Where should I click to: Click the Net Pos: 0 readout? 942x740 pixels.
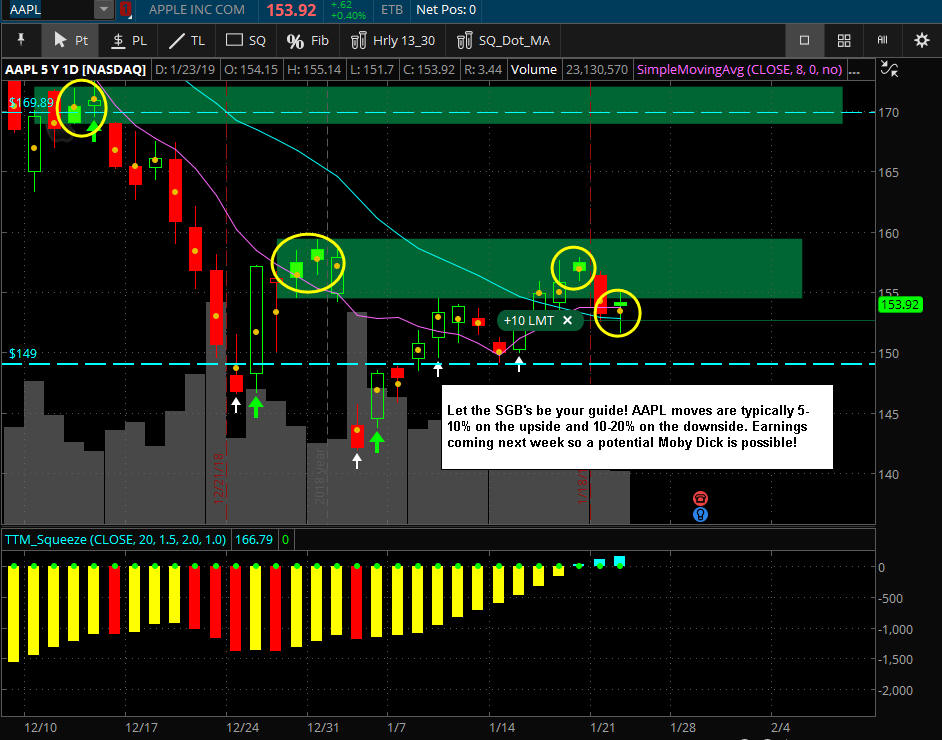[x=446, y=10]
